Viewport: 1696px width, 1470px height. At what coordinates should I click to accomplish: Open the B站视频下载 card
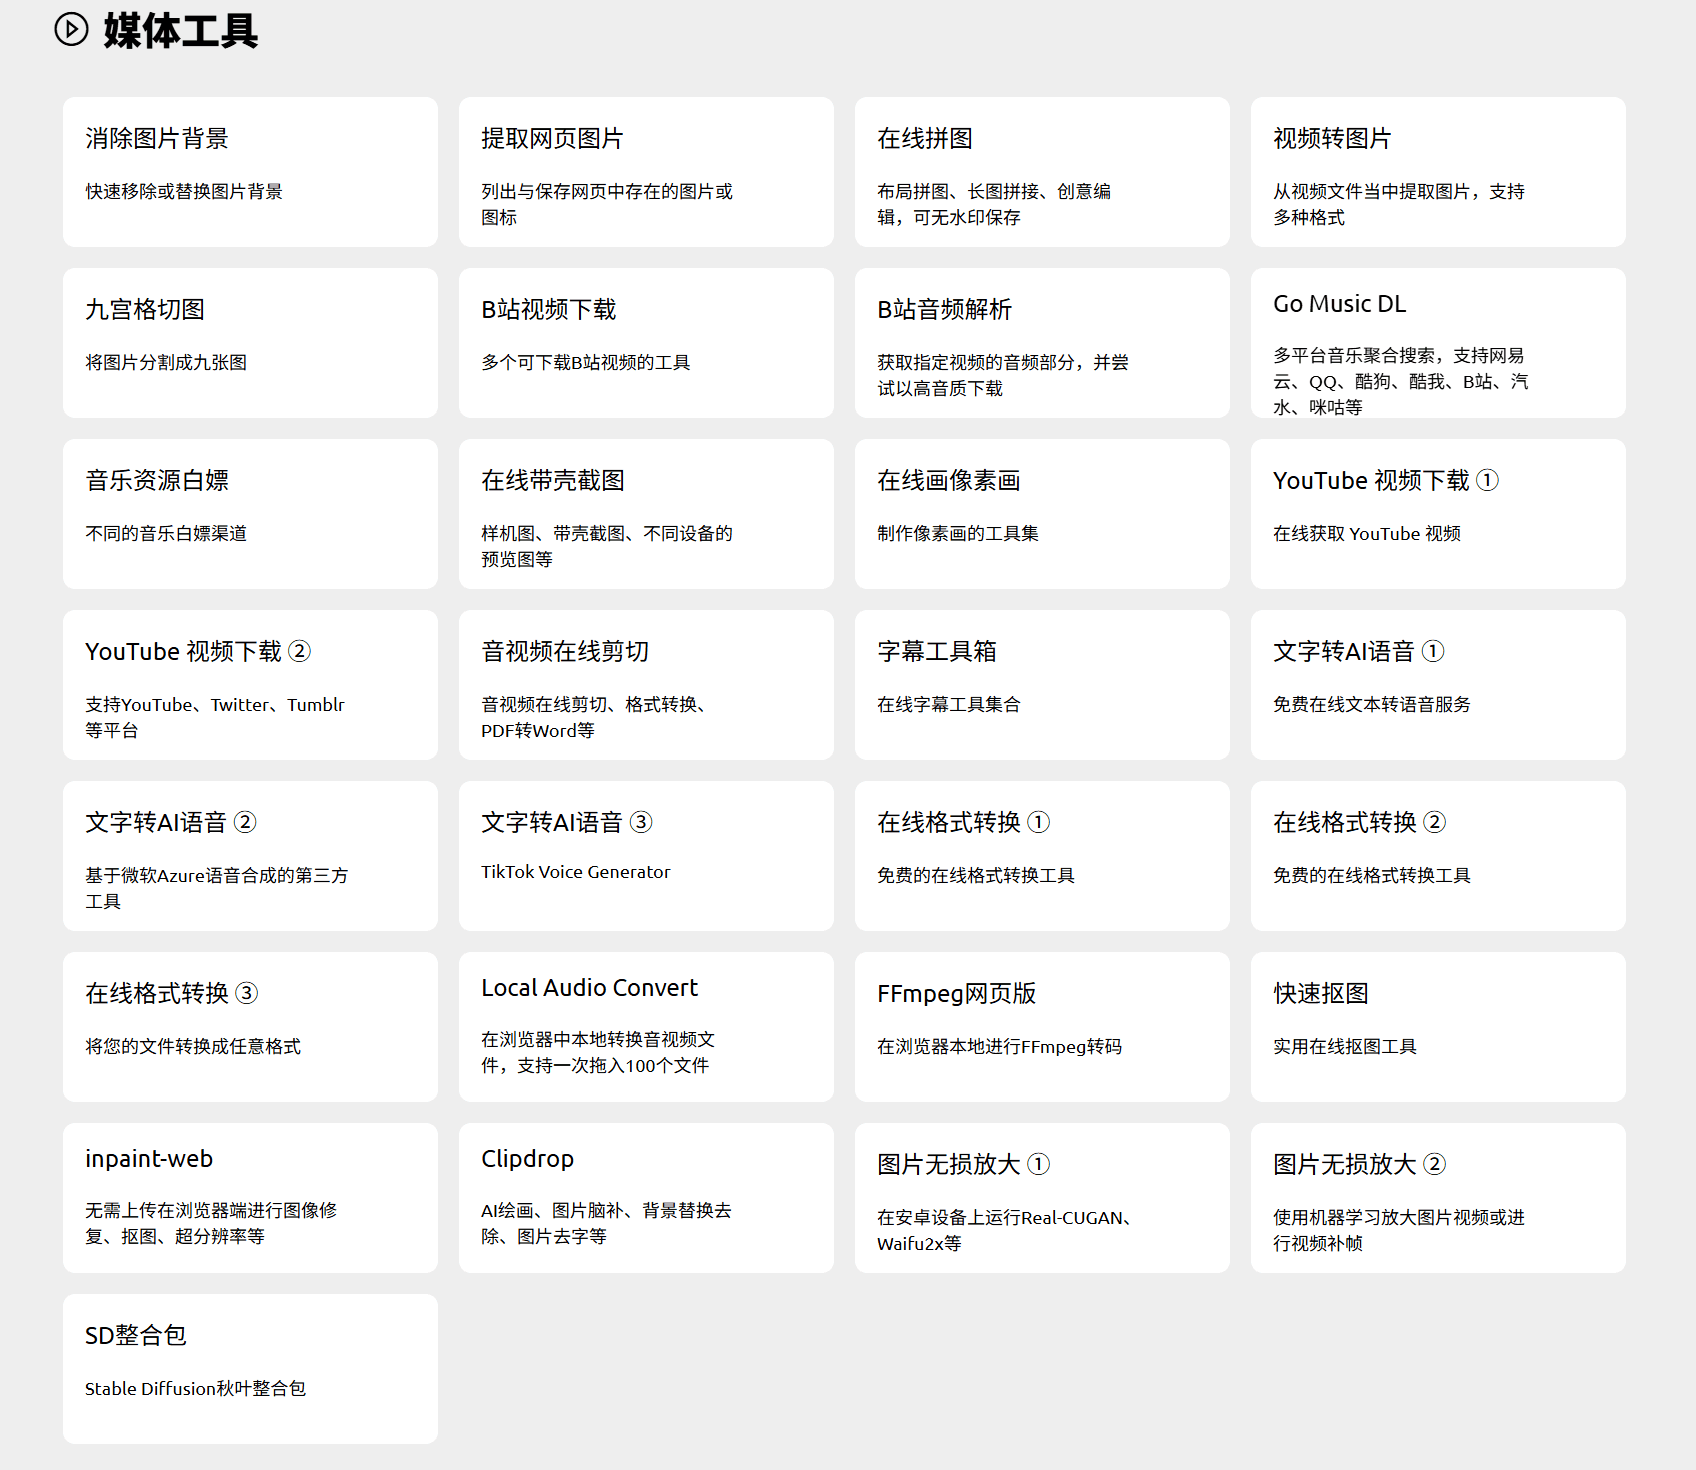click(x=646, y=343)
